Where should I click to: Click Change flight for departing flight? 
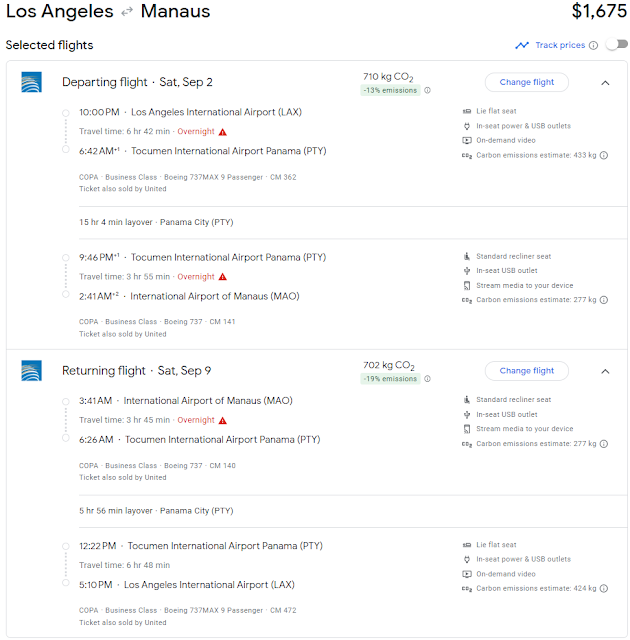526,82
